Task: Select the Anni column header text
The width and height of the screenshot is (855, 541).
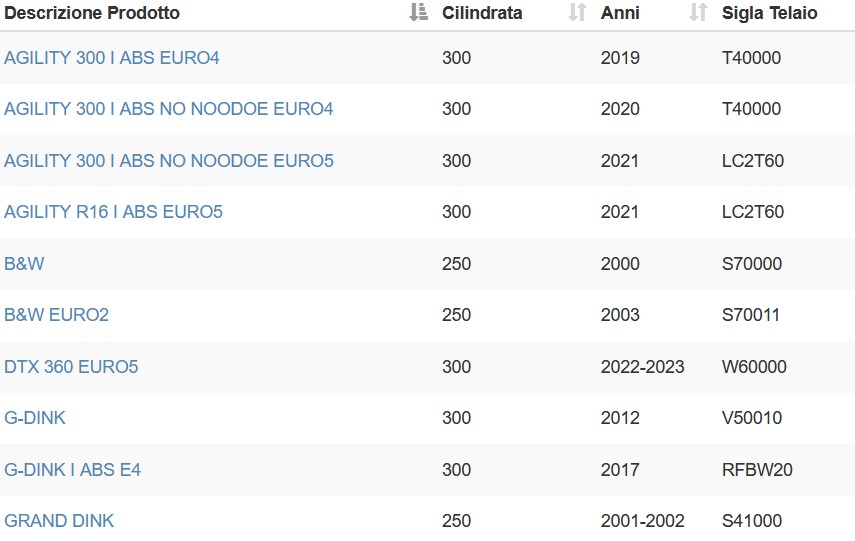Action: [620, 13]
